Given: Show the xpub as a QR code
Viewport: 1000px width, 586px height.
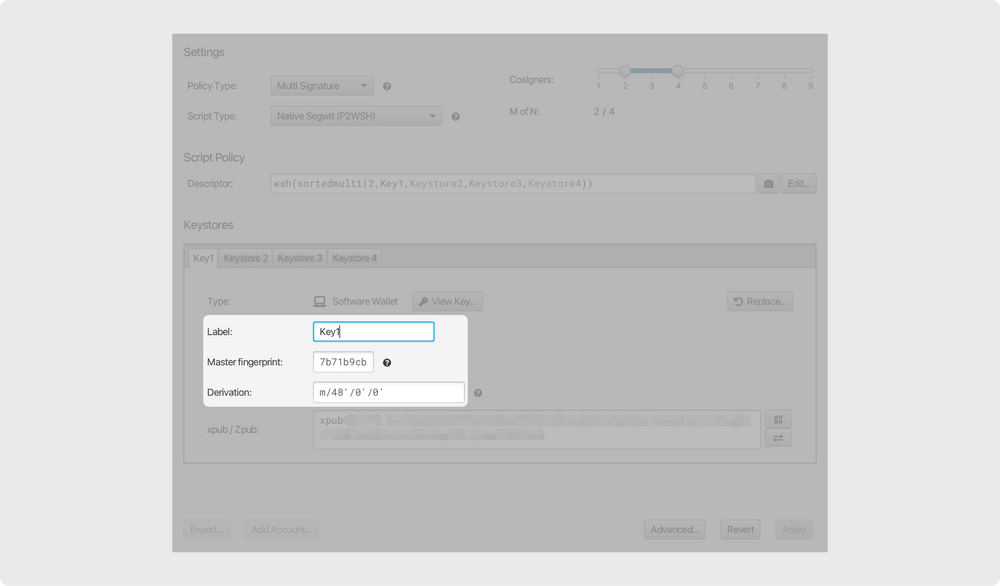Looking at the screenshot, I should coord(778,419).
